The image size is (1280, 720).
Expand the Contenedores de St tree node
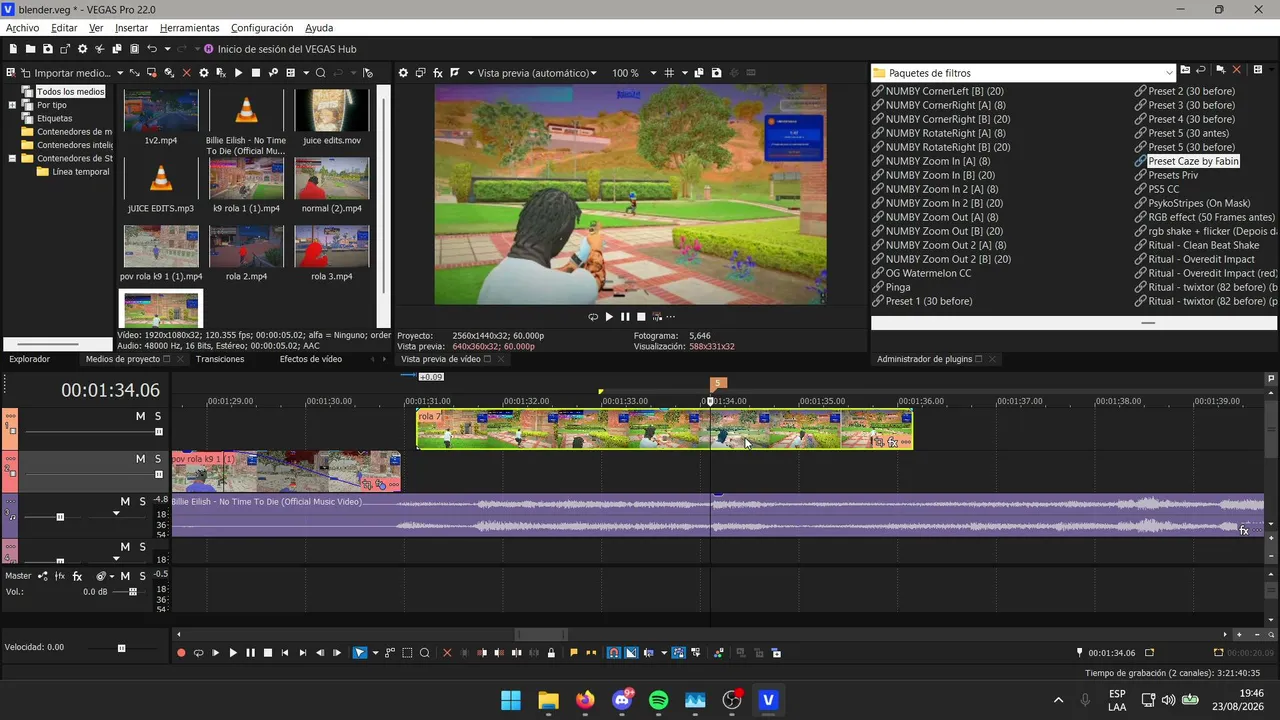(13, 158)
